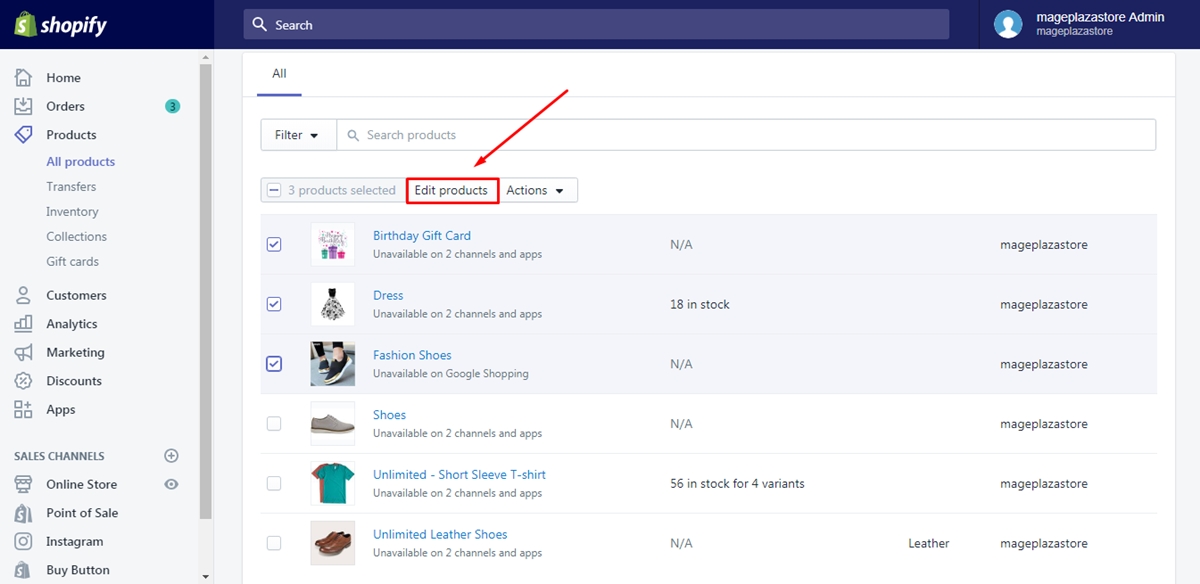Click '56 in stock for 4 variants'
The image size is (1200, 584).
[737, 484]
